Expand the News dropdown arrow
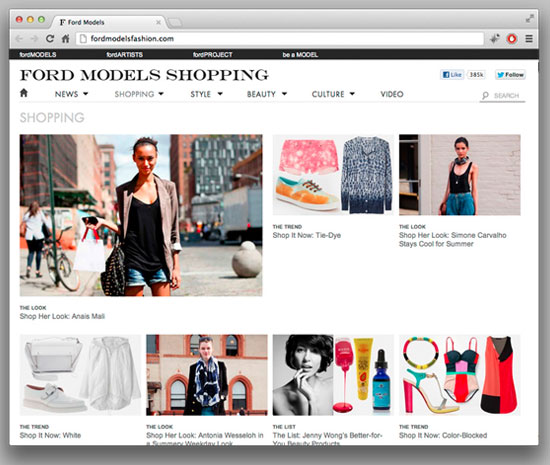 pos(86,94)
